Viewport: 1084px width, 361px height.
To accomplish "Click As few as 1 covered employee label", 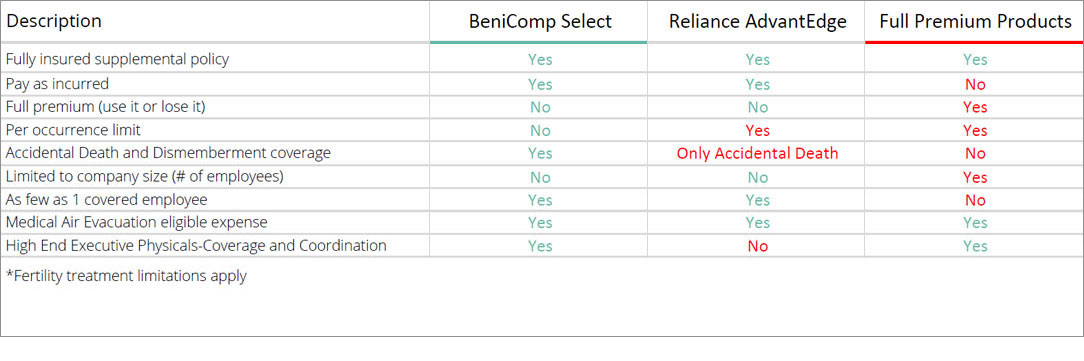I will 106,200.
